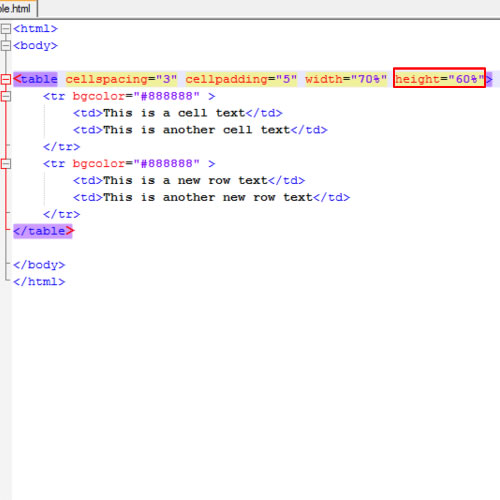Collapse the second tr row fold marker
This screenshot has width=500, height=500.
point(6,164)
